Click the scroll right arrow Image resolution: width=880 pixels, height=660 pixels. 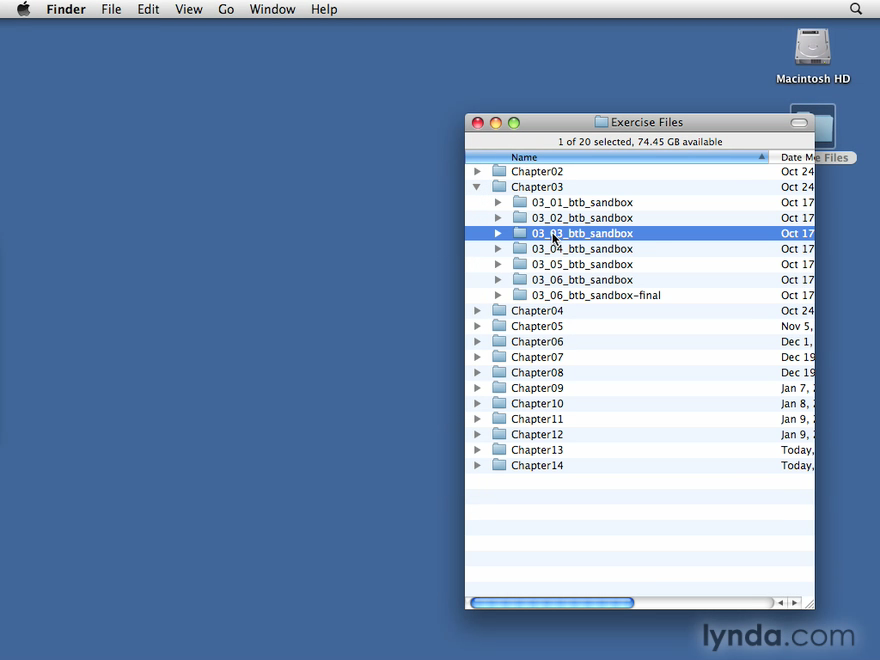[795, 603]
